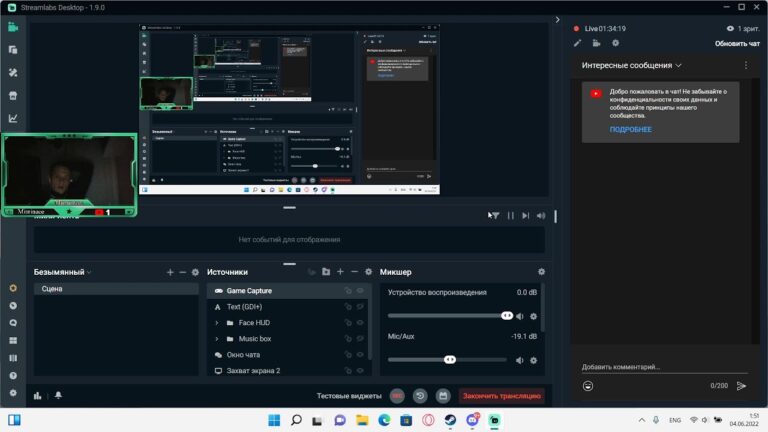Start recording with the REC button
This screenshot has width=768, height=432.
(397, 396)
